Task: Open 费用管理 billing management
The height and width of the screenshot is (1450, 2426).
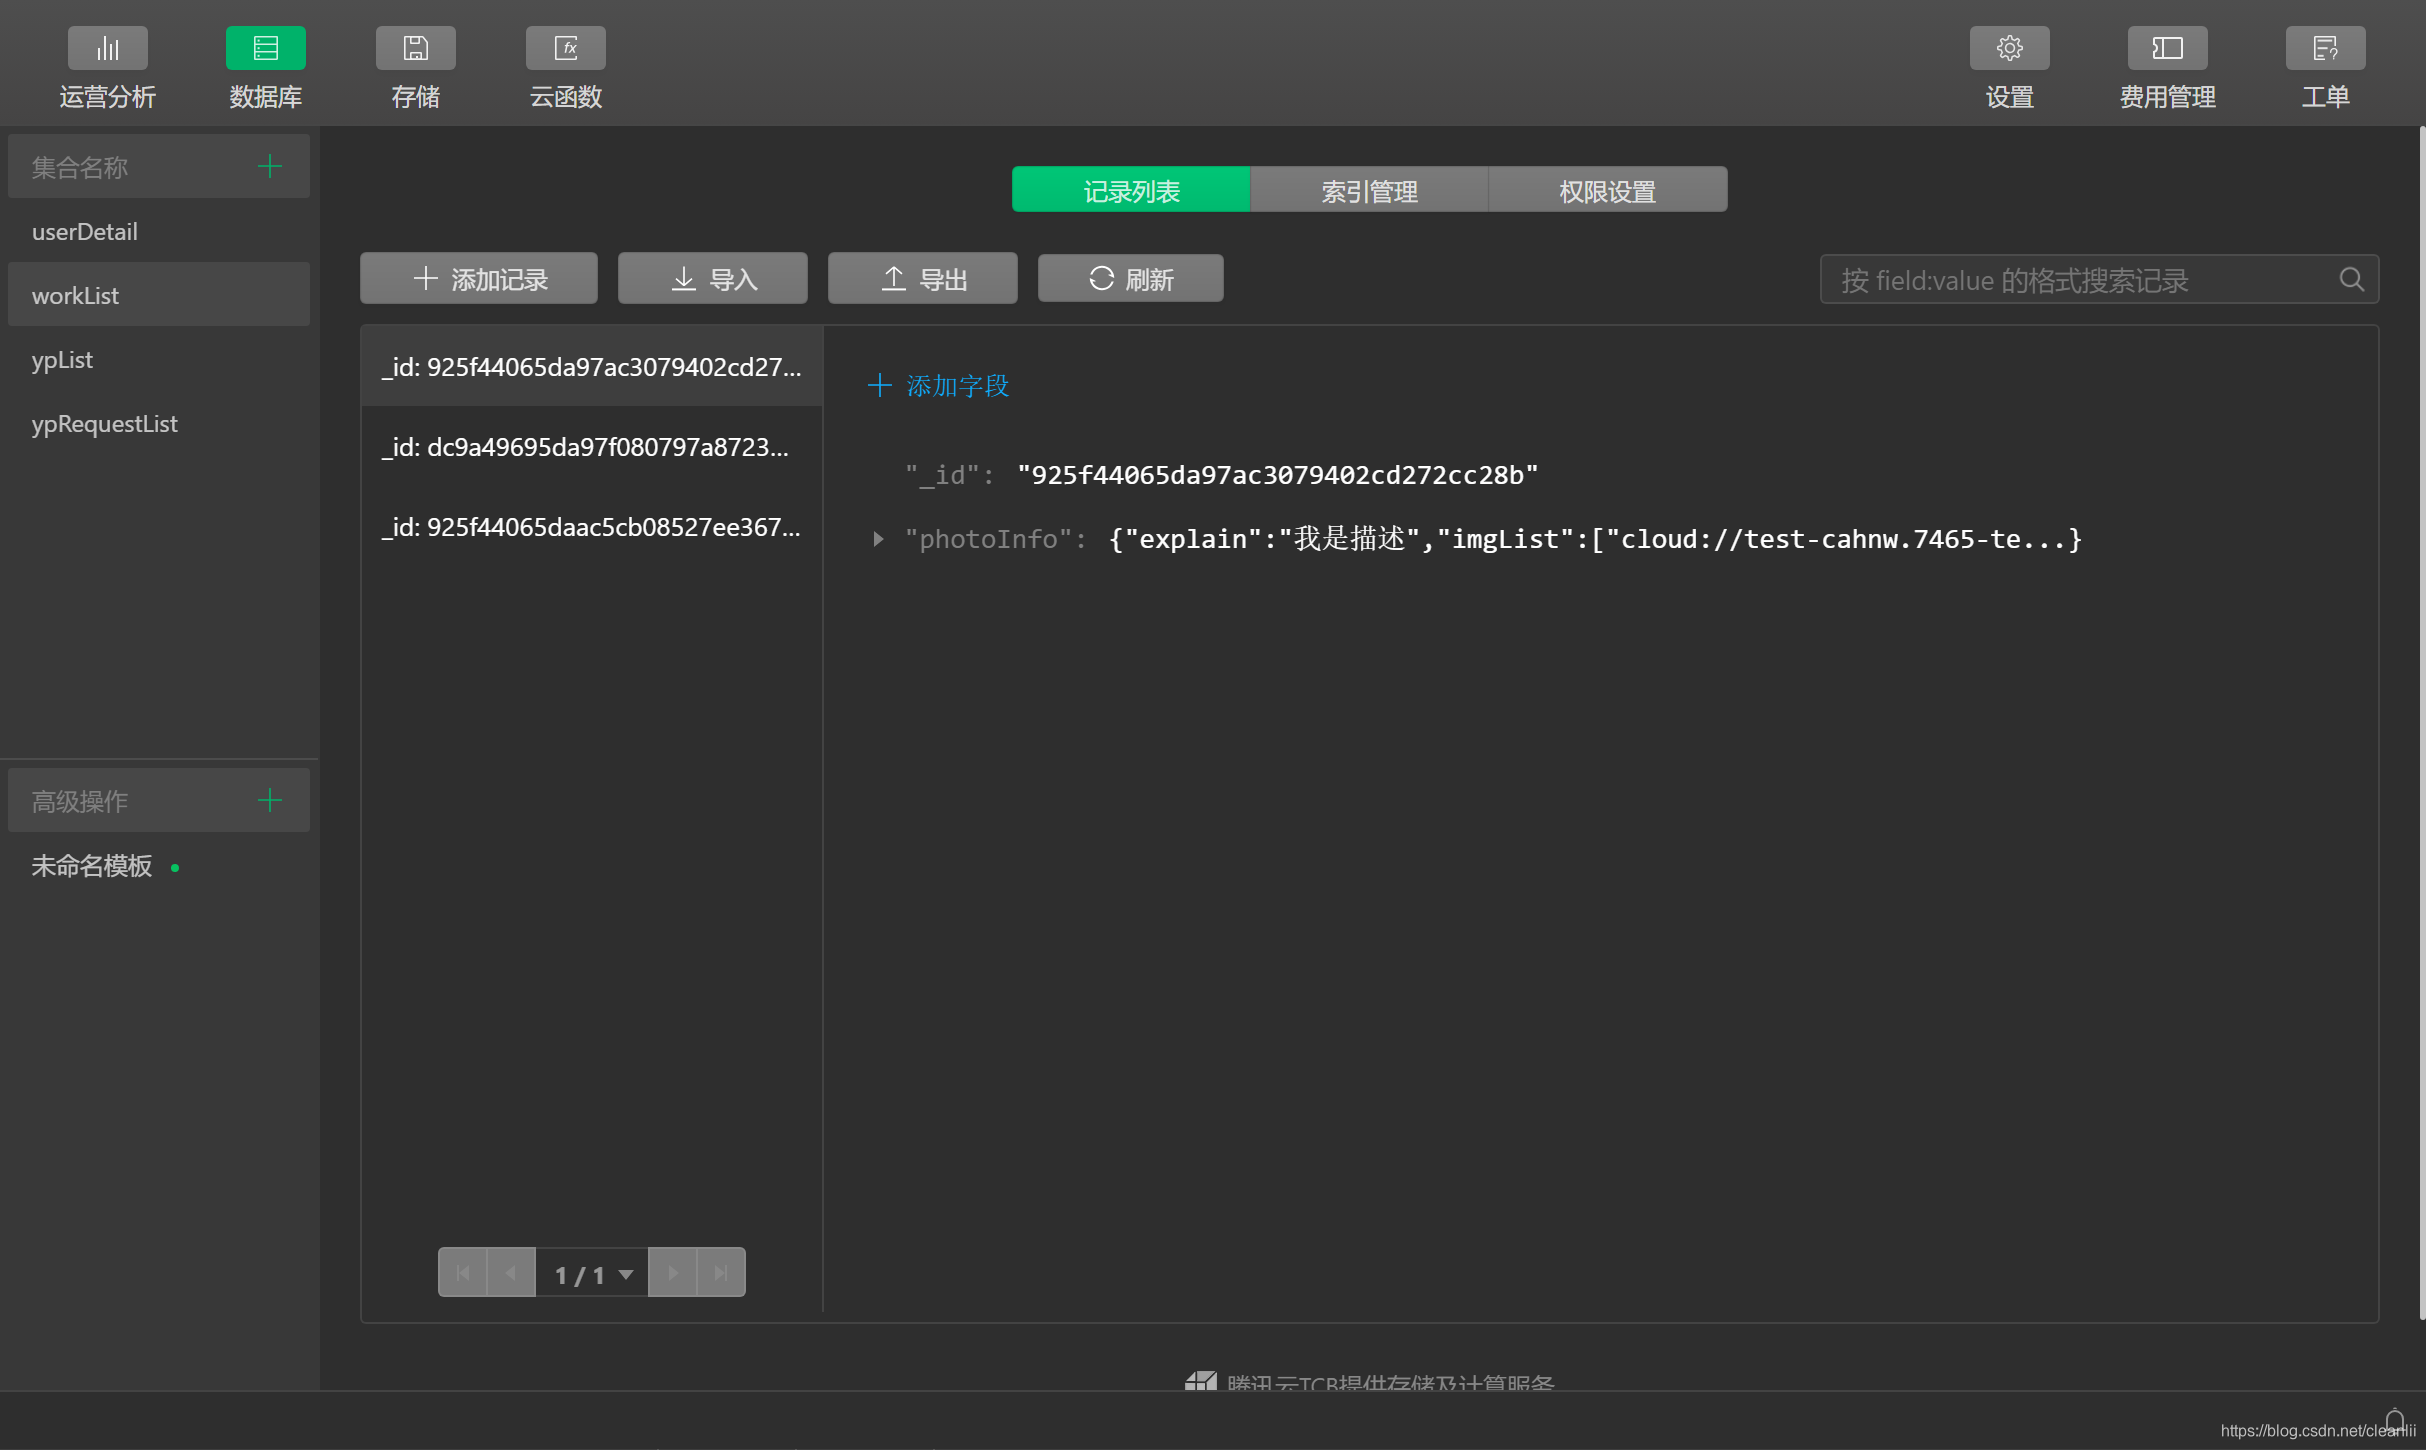Action: pyautogui.click(x=2167, y=68)
